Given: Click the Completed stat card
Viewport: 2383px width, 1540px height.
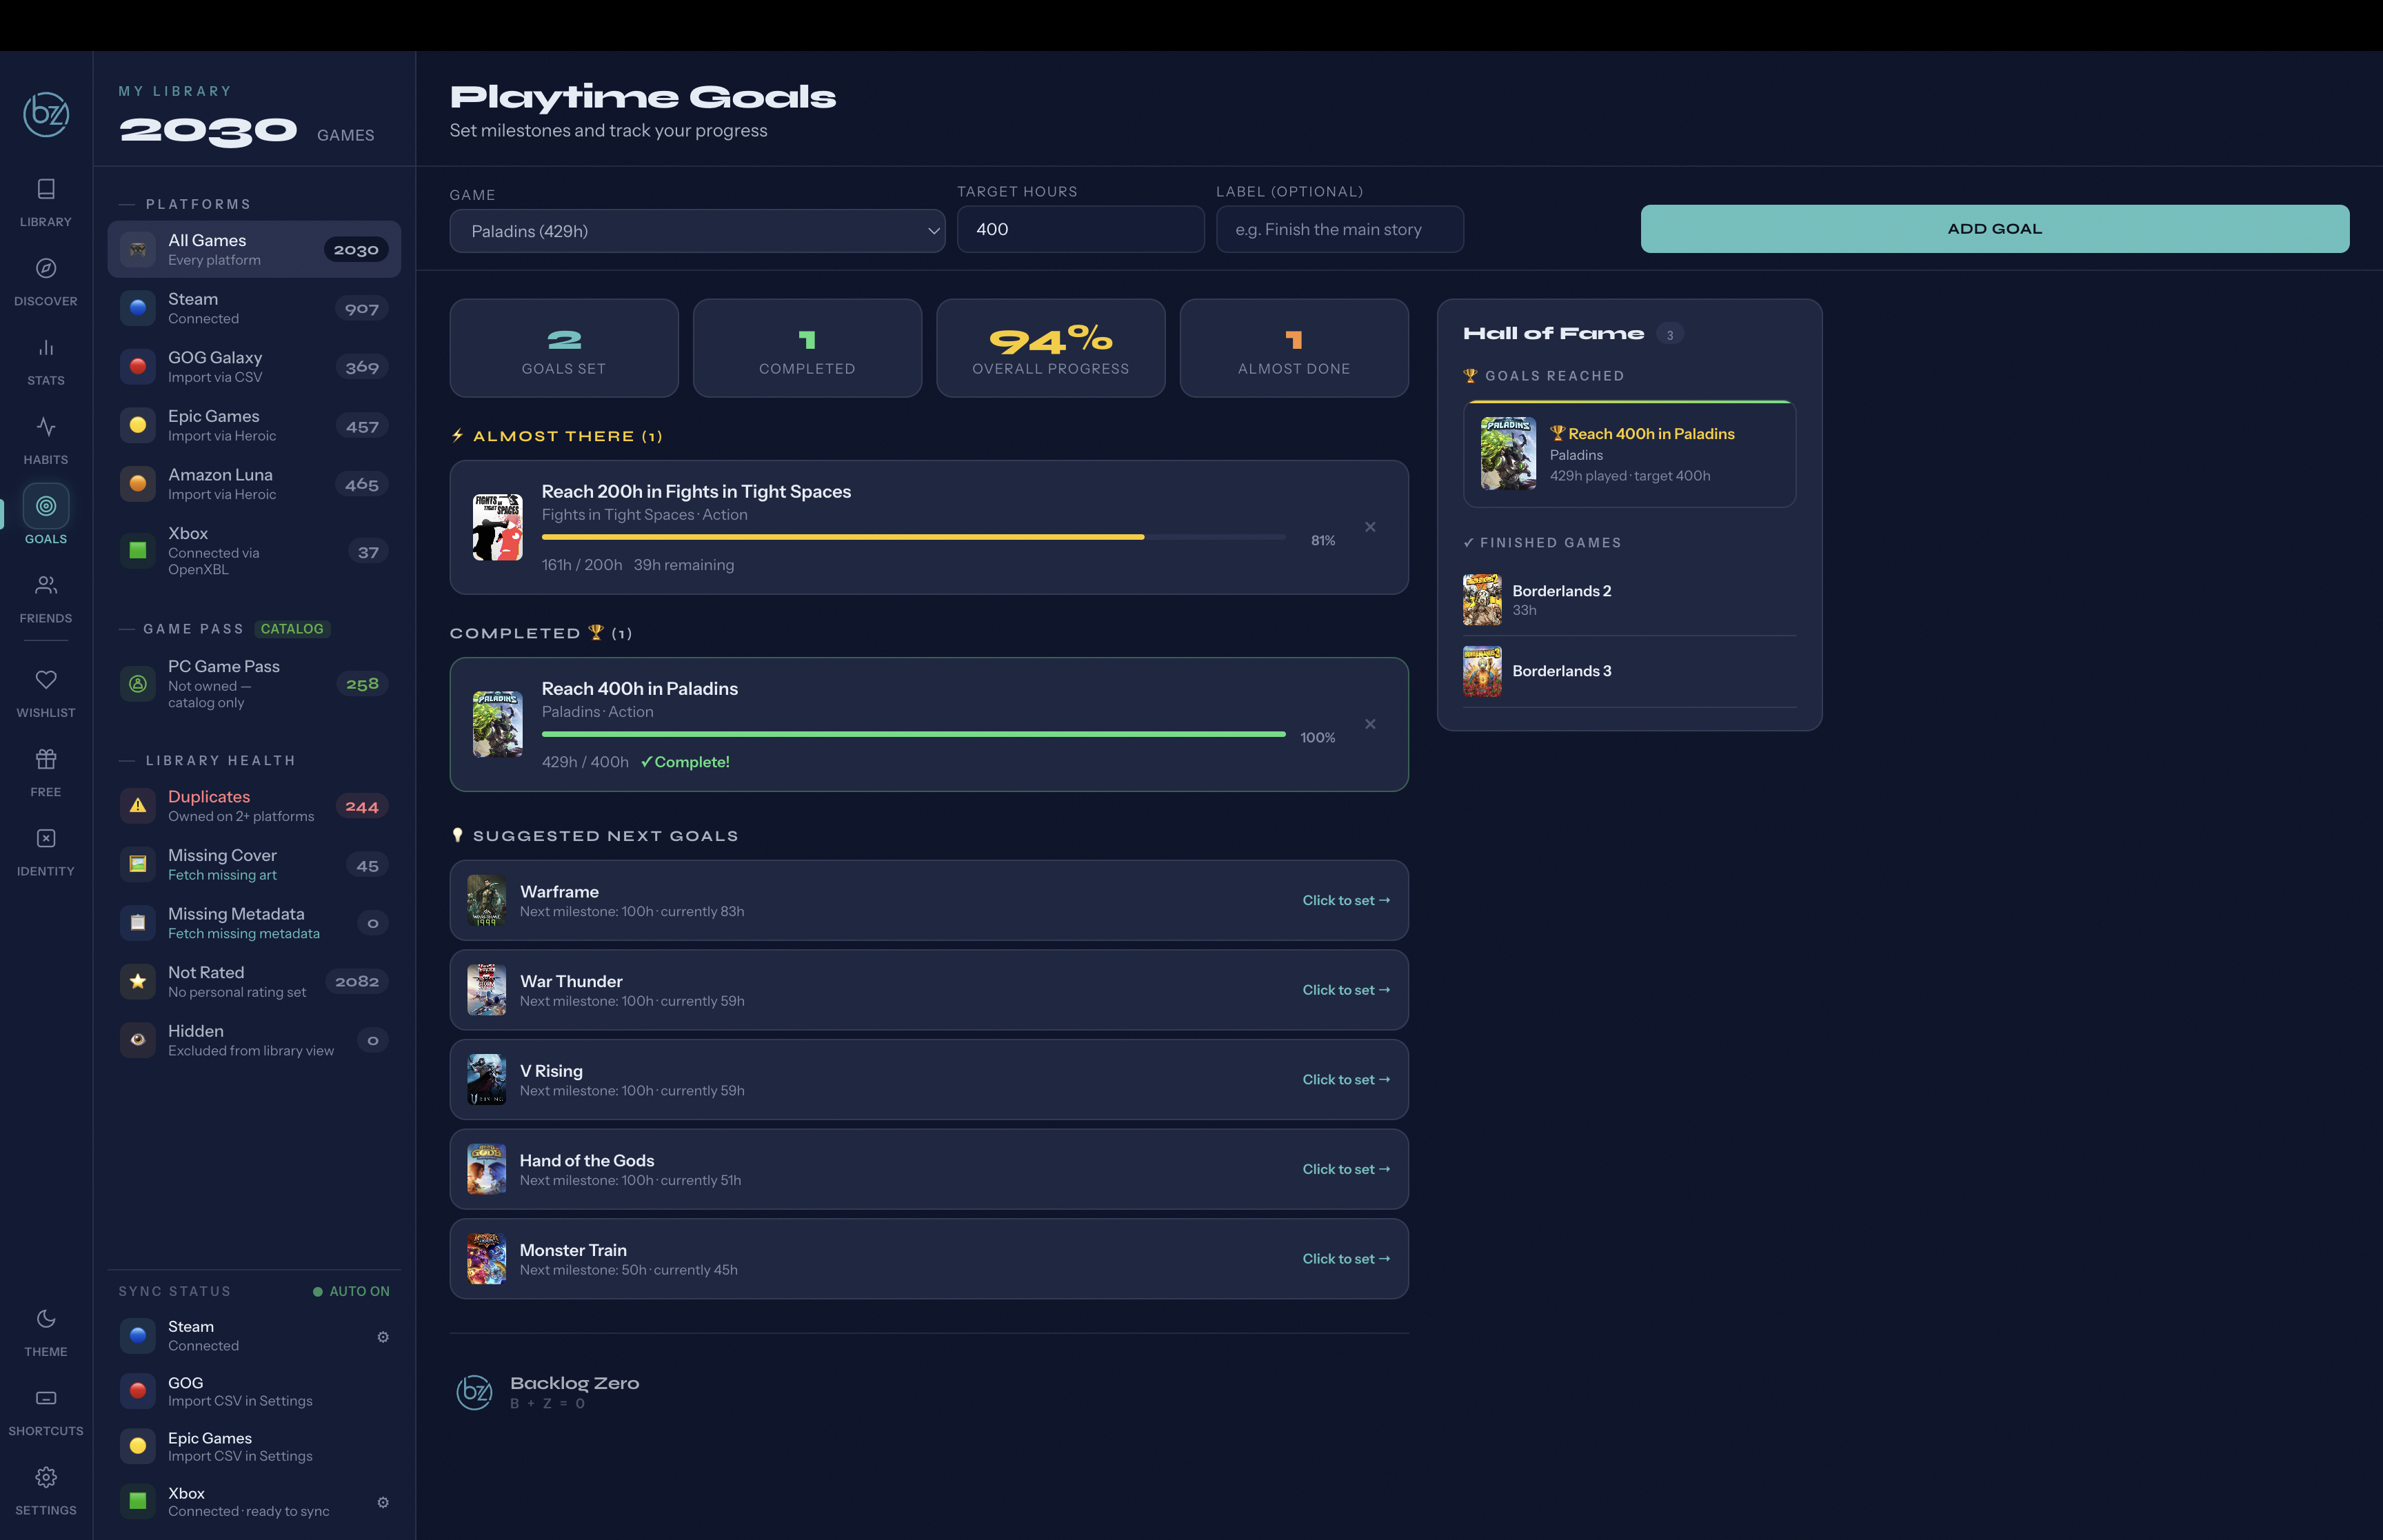Looking at the screenshot, I should [x=807, y=348].
